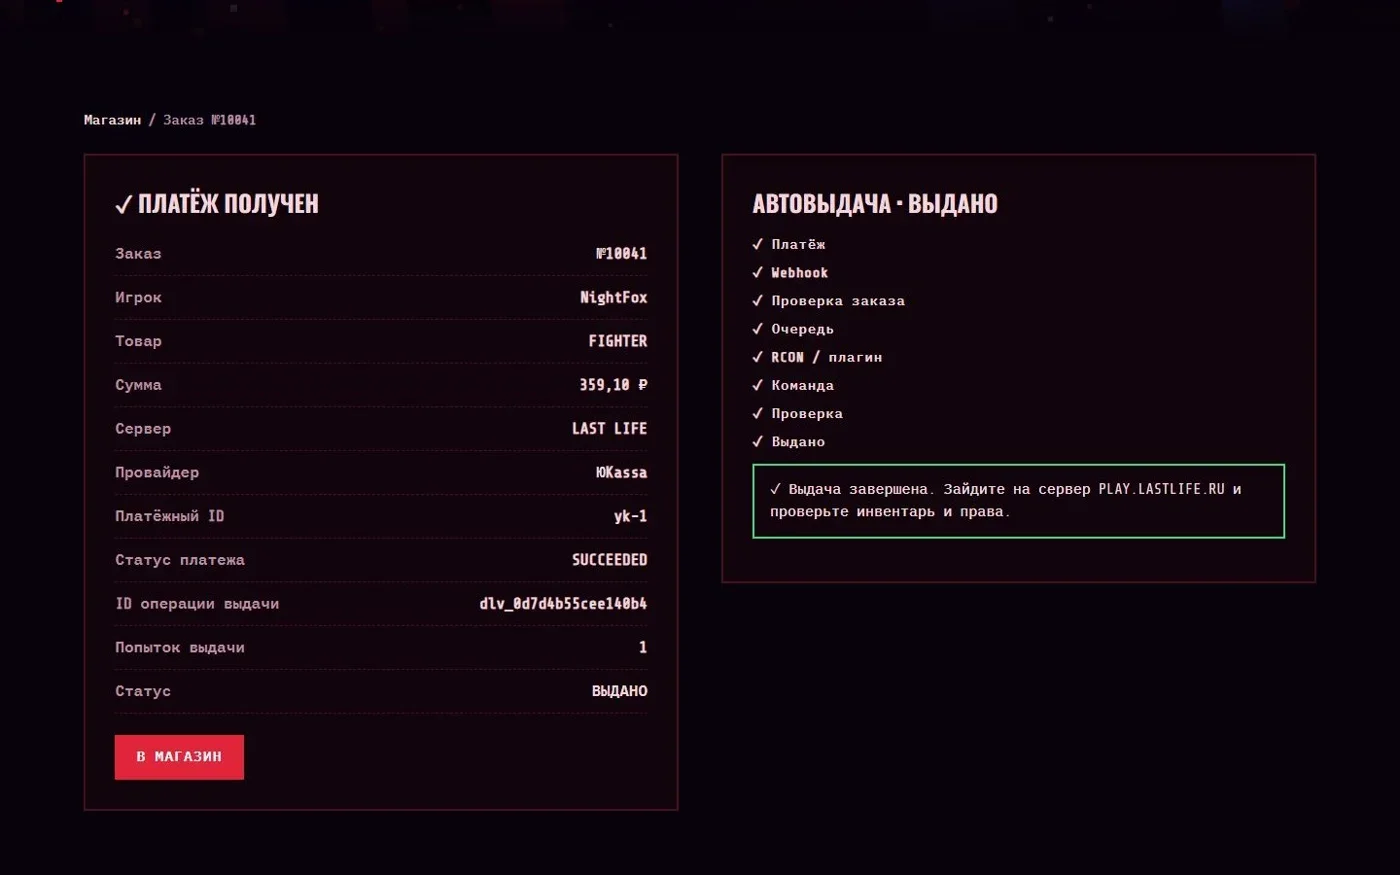Click the checkmark next to 'Проверка заказа'
This screenshot has height=875, width=1400.
click(758, 300)
